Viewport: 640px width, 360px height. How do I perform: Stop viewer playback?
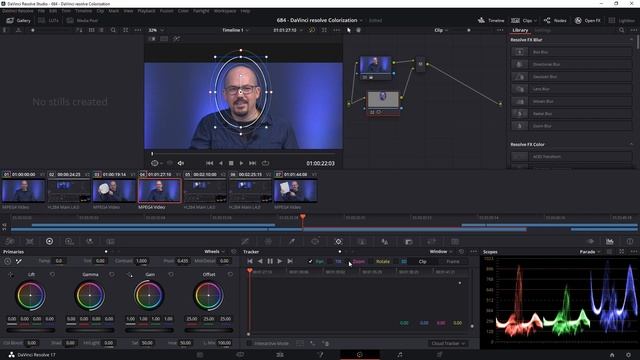(231, 163)
